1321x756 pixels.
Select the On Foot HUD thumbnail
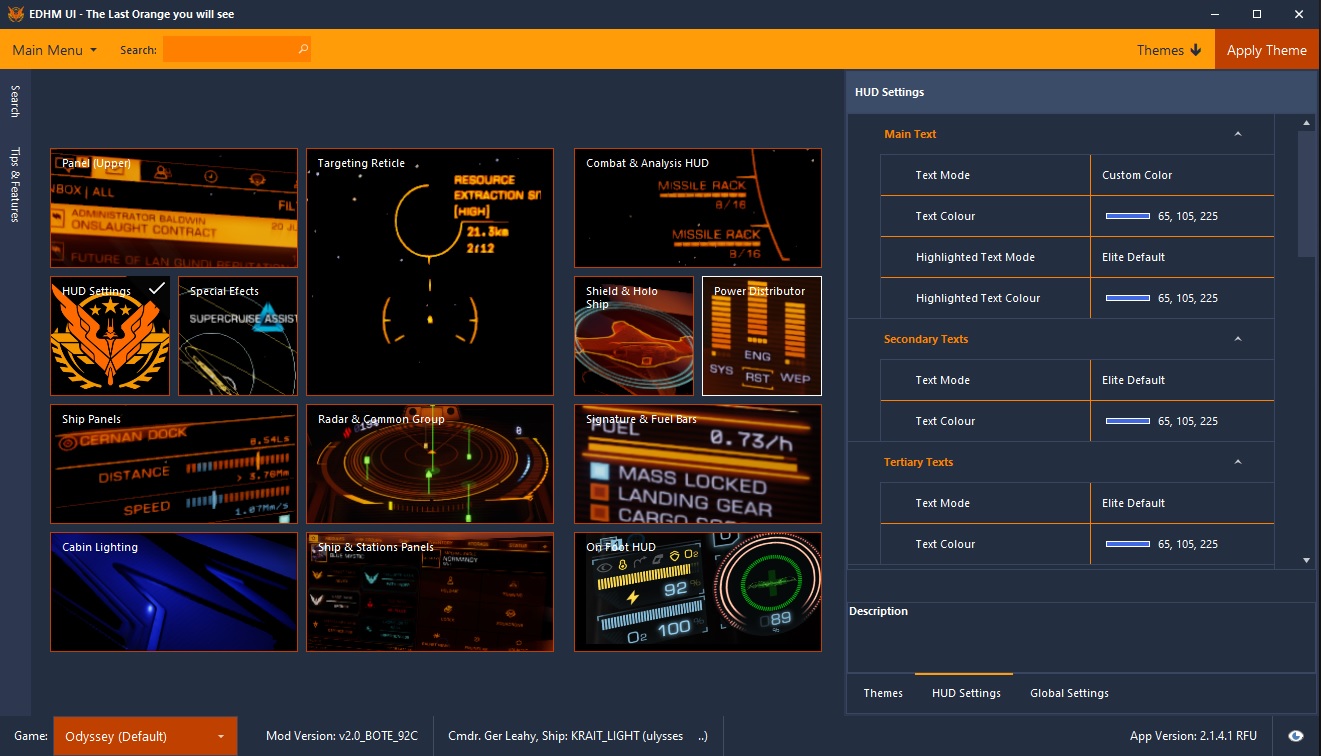[698, 592]
